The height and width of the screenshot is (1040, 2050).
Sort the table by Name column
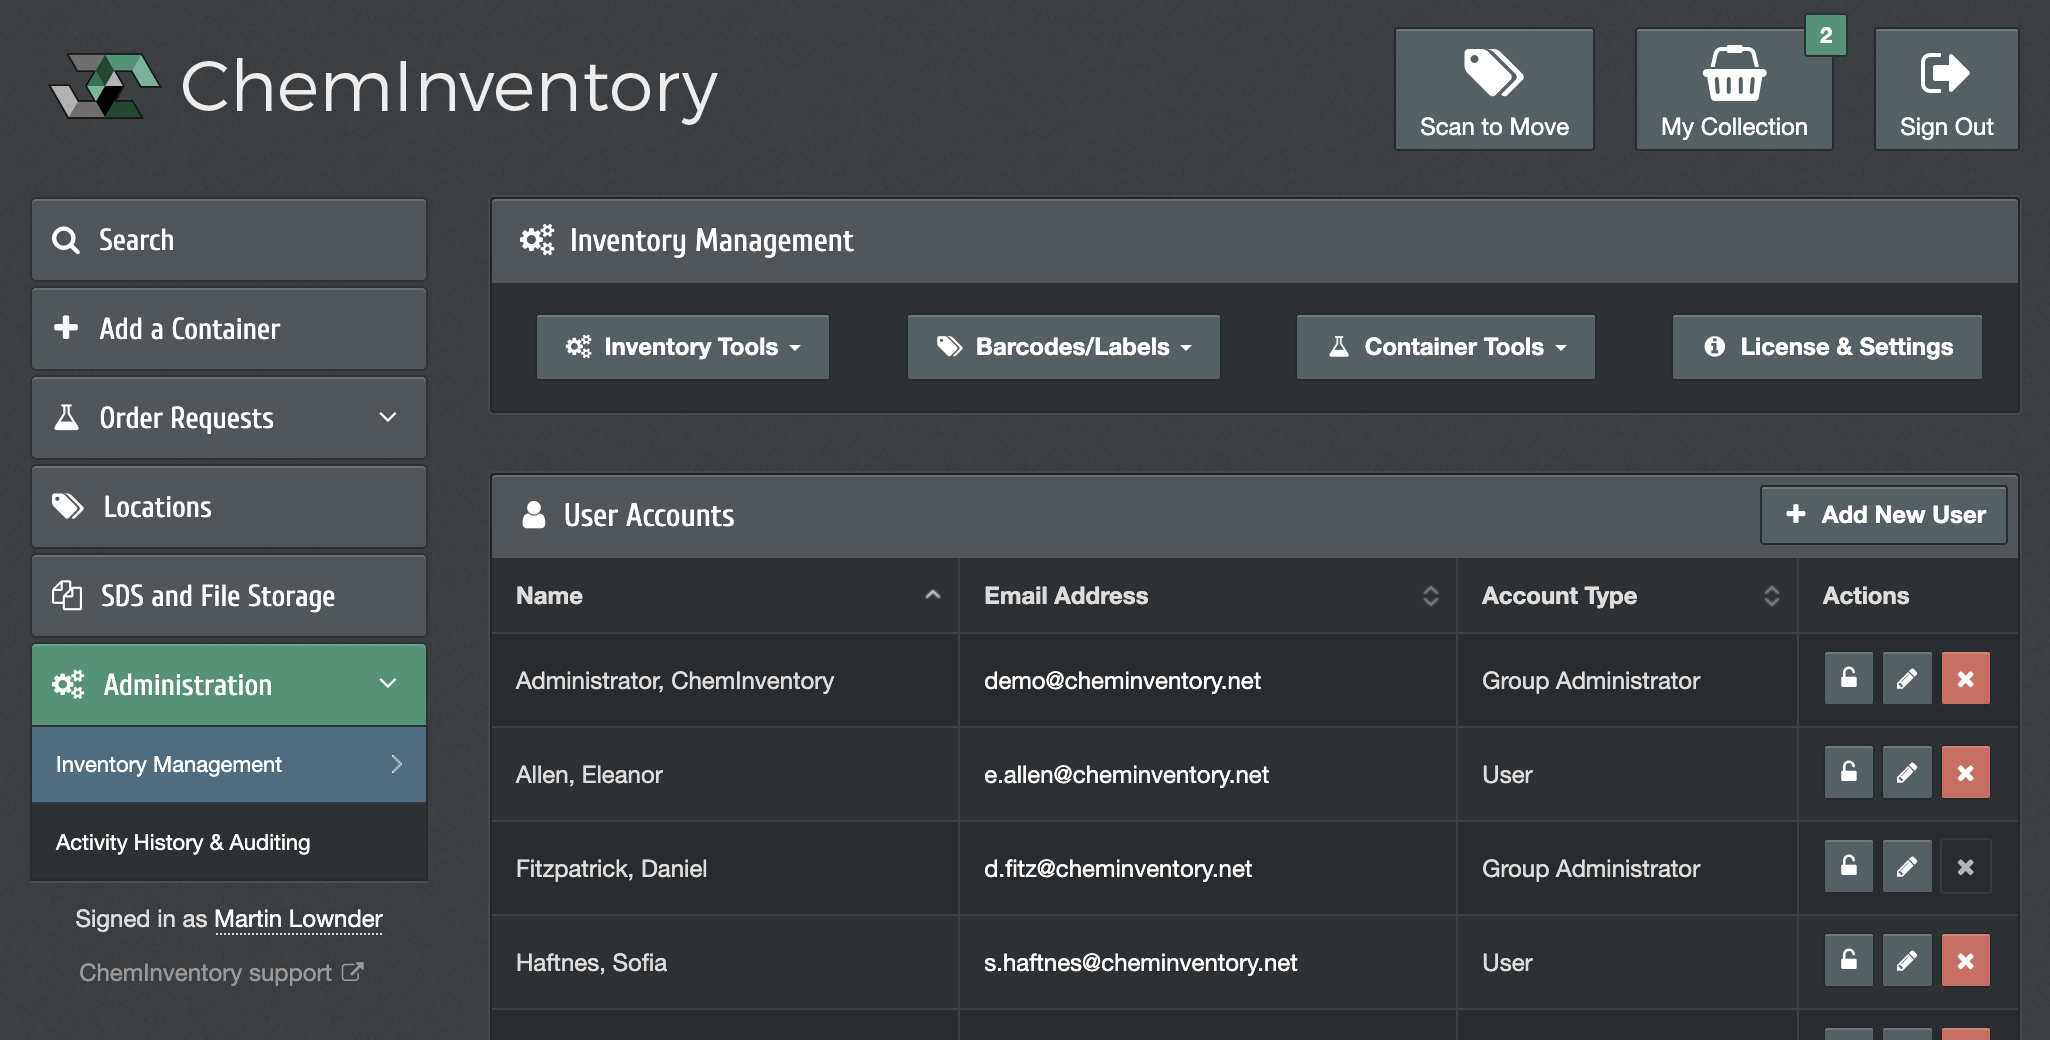(x=725, y=596)
